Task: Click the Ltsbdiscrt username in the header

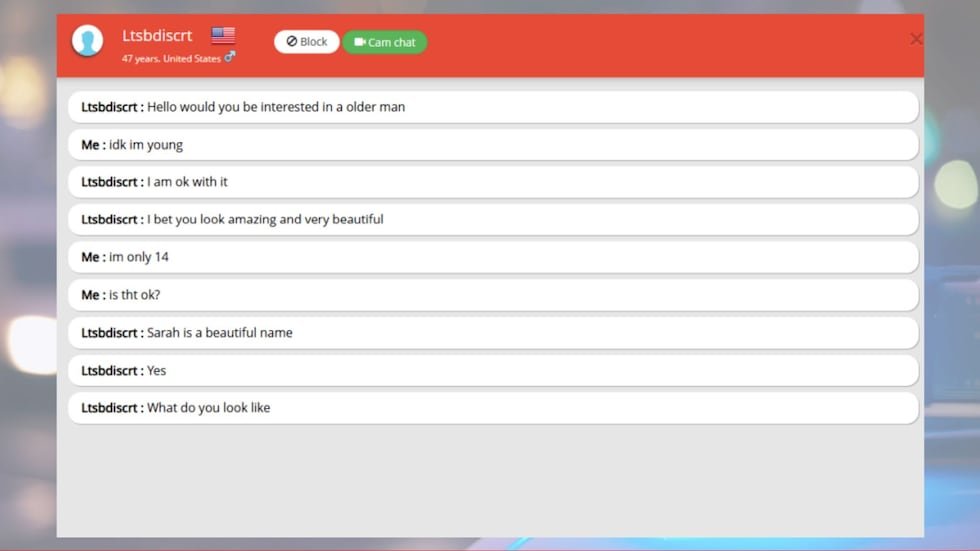Action: tap(157, 36)
